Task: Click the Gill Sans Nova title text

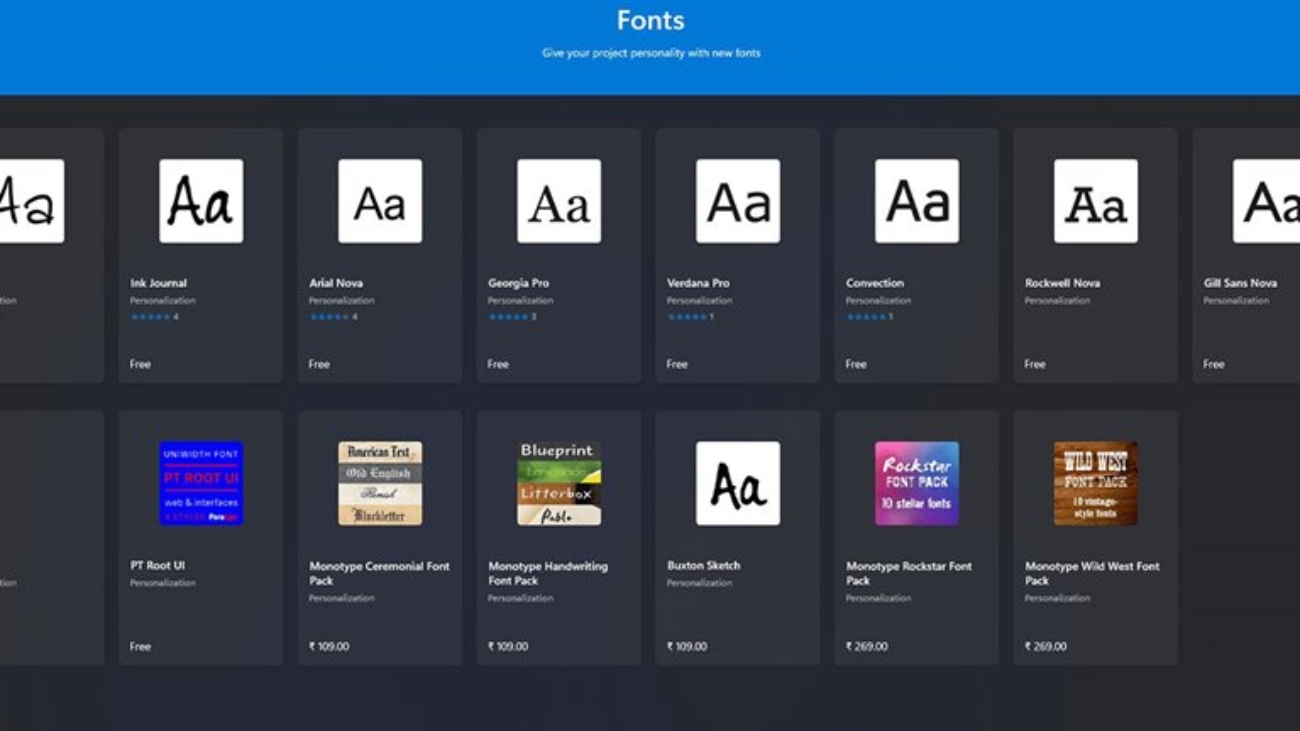Action: (1240, 283)
